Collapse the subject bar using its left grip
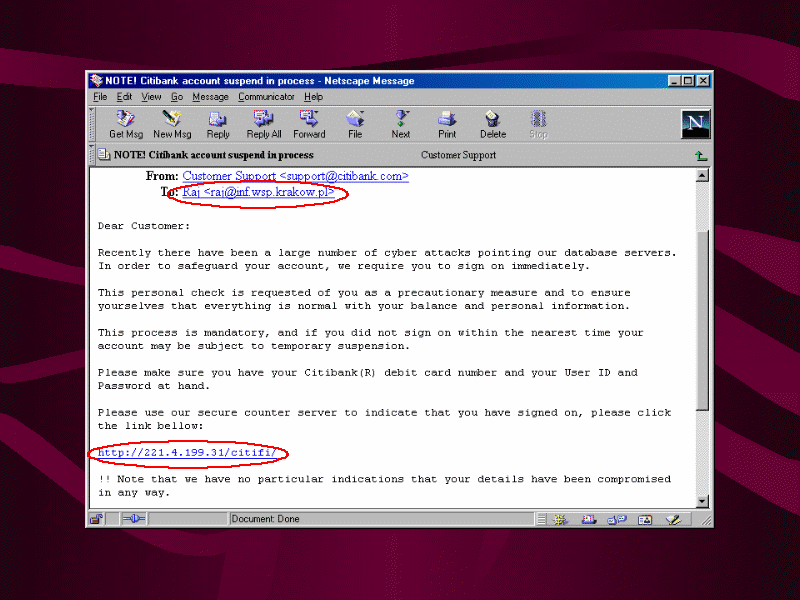The width and height of the screenshot is (800, 600). tap(92, 155)
